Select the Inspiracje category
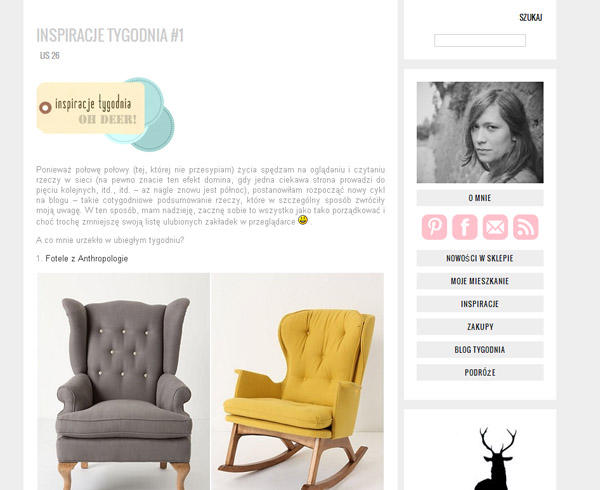This screenshot has height=490, width=600. pos(480,304)
